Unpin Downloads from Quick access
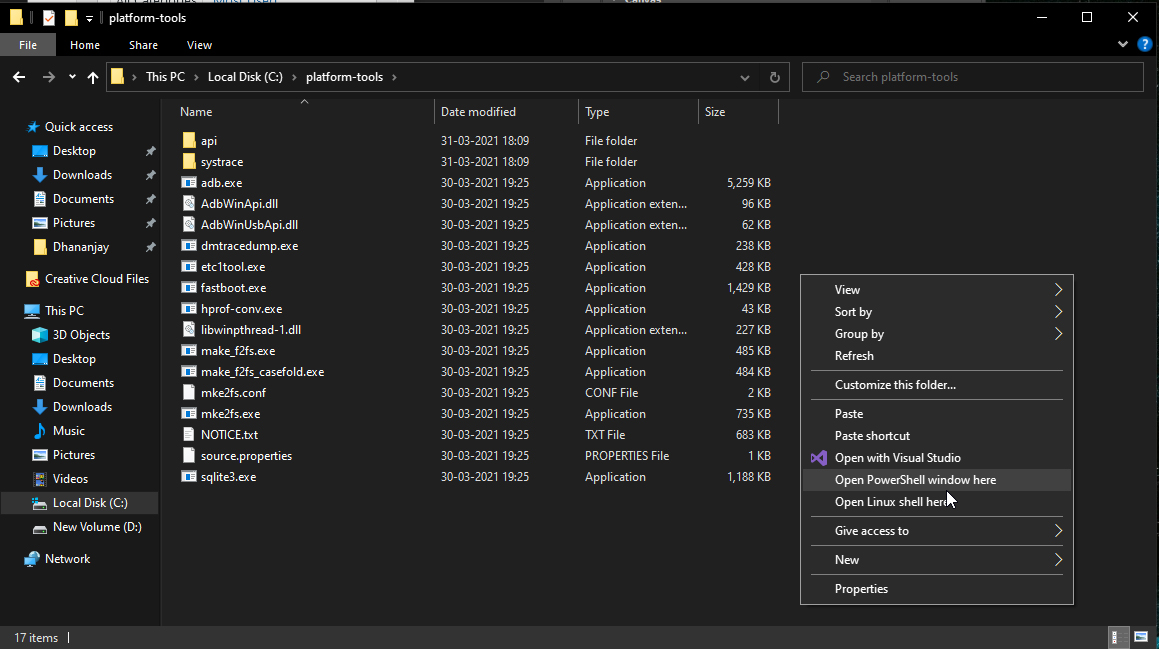 click(x=151, y=175)
